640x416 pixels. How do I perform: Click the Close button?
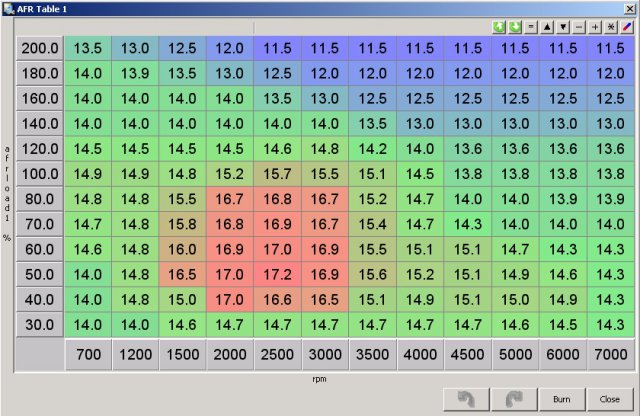[x=610, y=399]
